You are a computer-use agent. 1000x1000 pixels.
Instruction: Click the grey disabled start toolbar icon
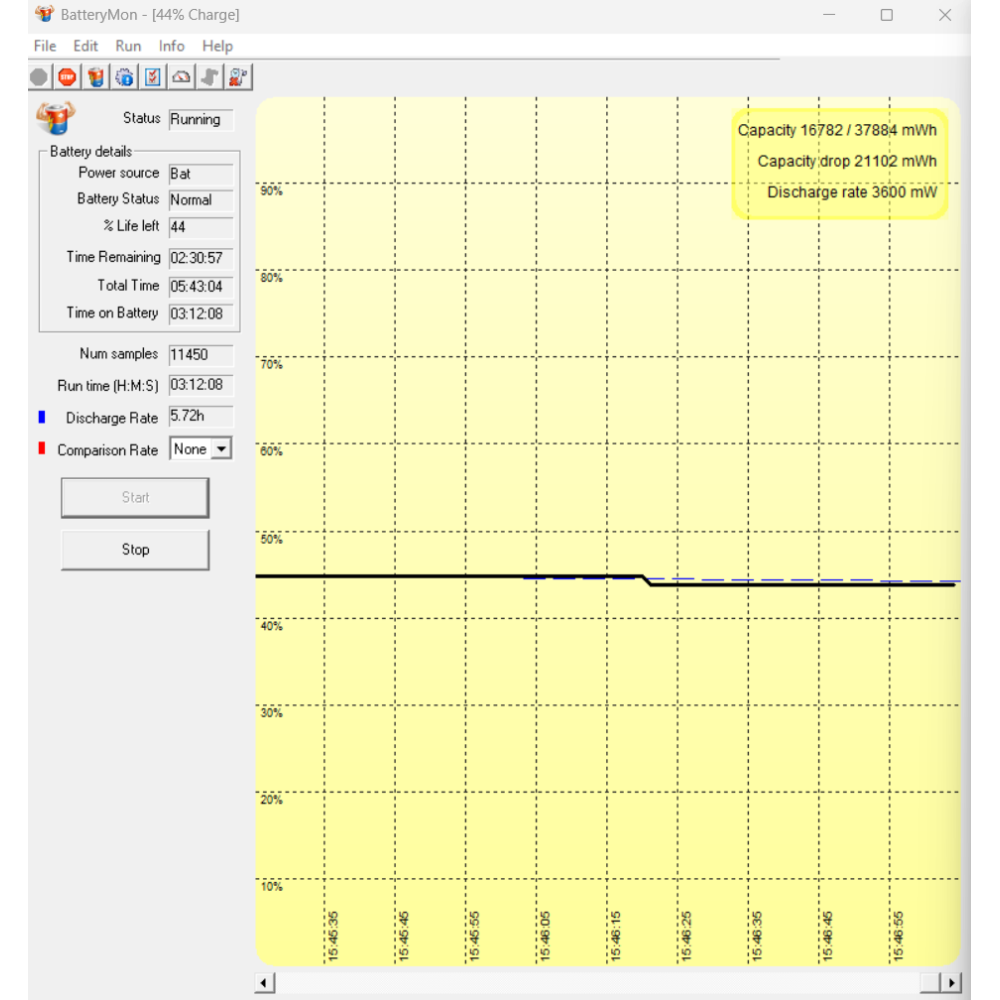coord(39,76)
